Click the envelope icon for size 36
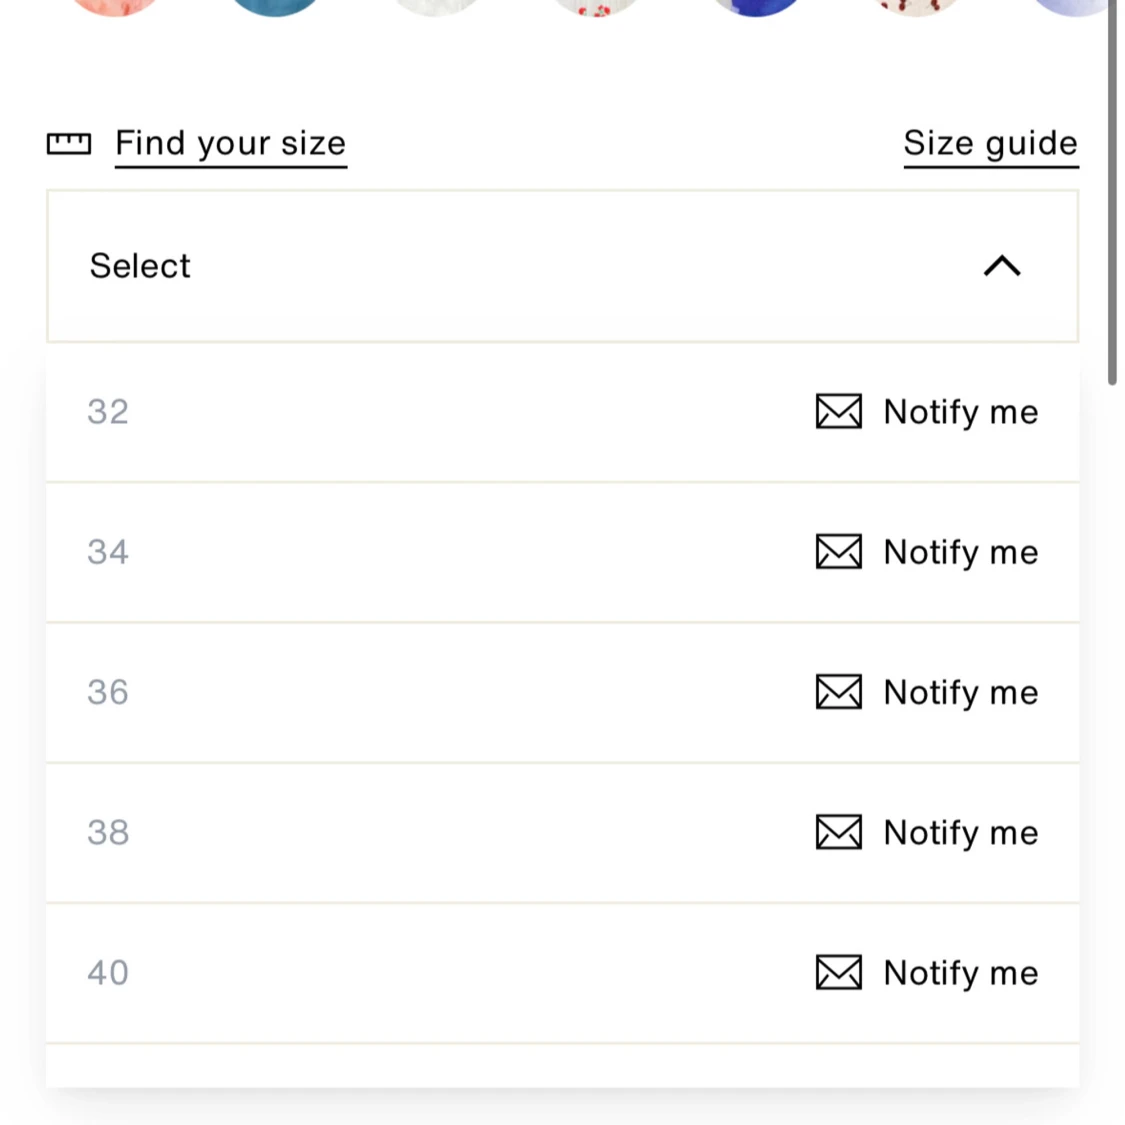 coord(838,691)
